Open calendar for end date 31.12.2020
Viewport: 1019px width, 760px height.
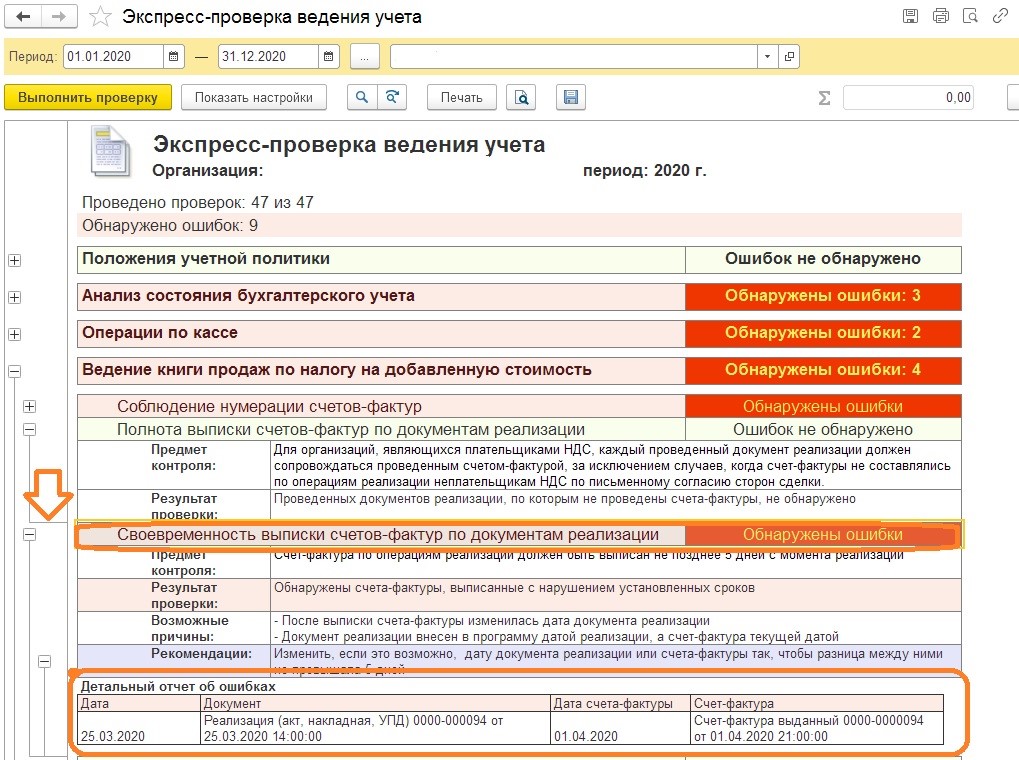pos(329,57)
